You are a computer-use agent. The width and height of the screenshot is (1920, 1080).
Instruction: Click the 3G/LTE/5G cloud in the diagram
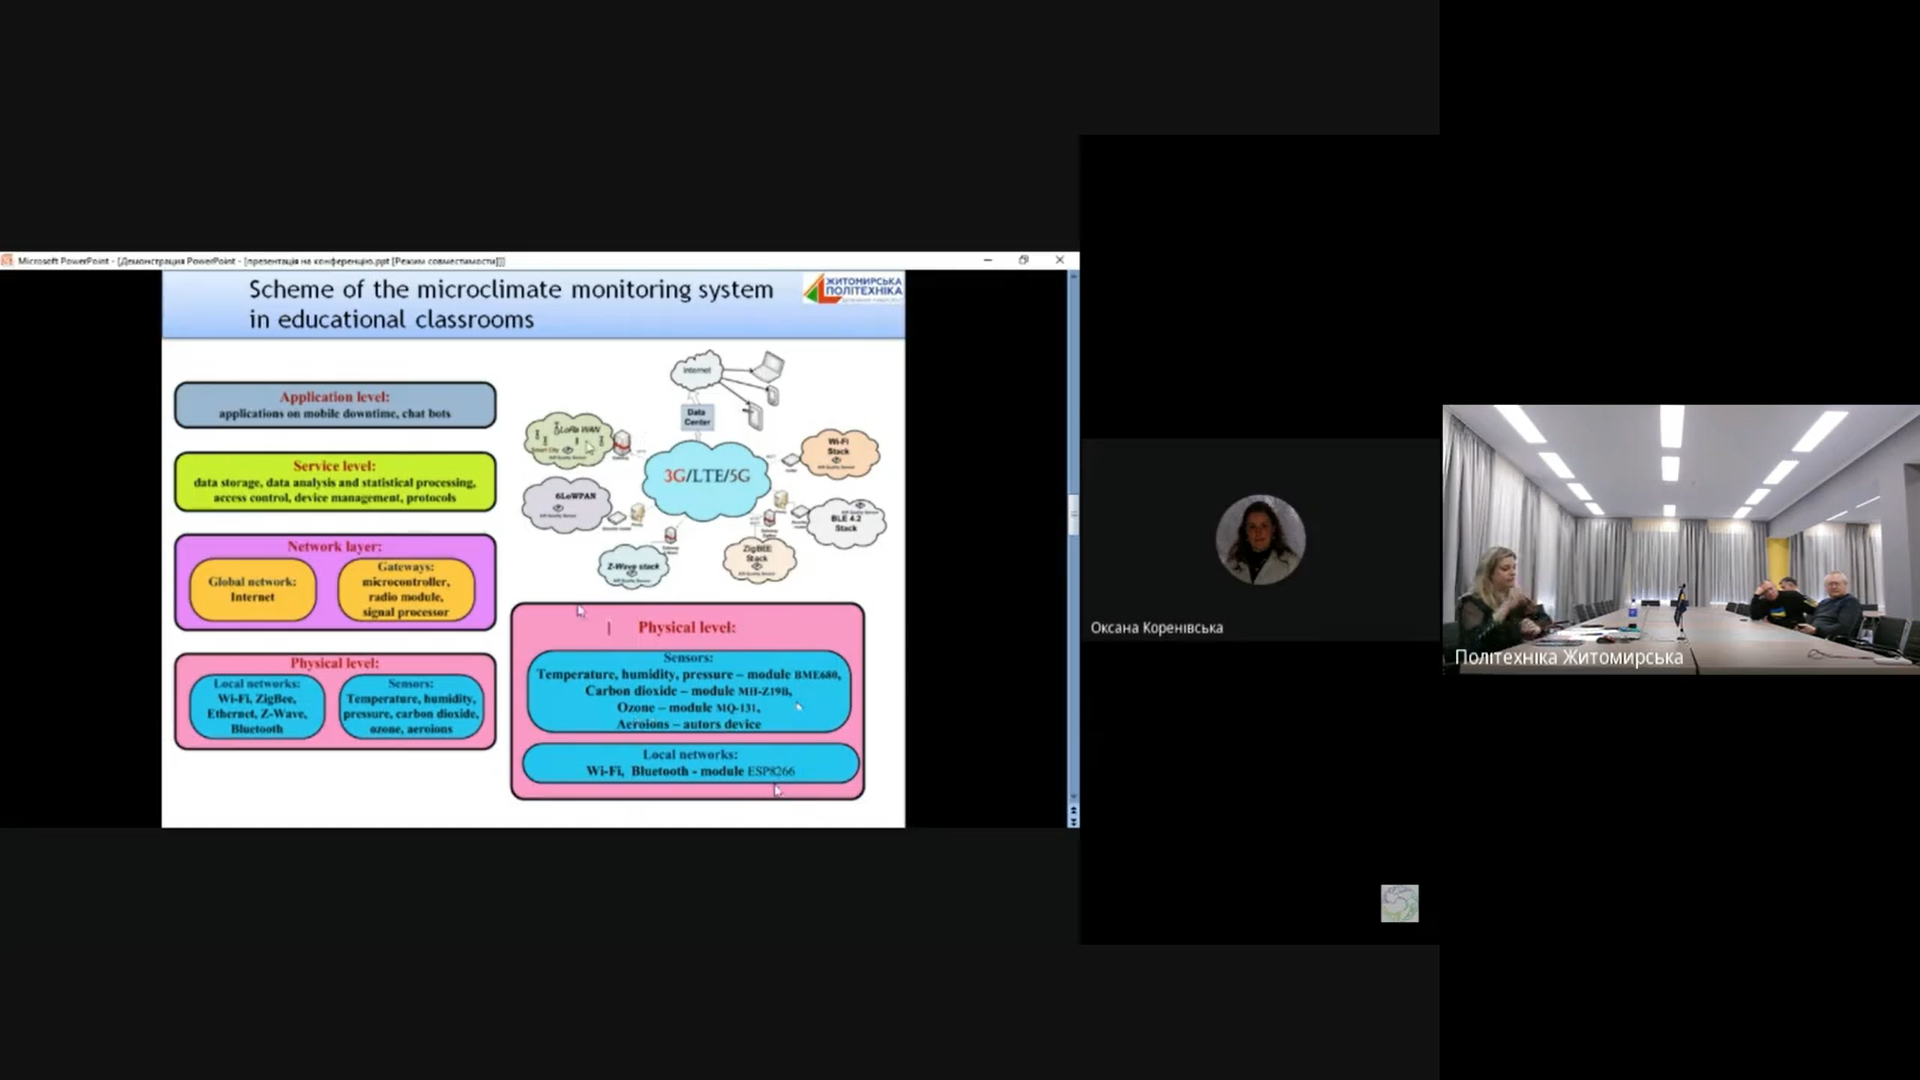(707, 478)
